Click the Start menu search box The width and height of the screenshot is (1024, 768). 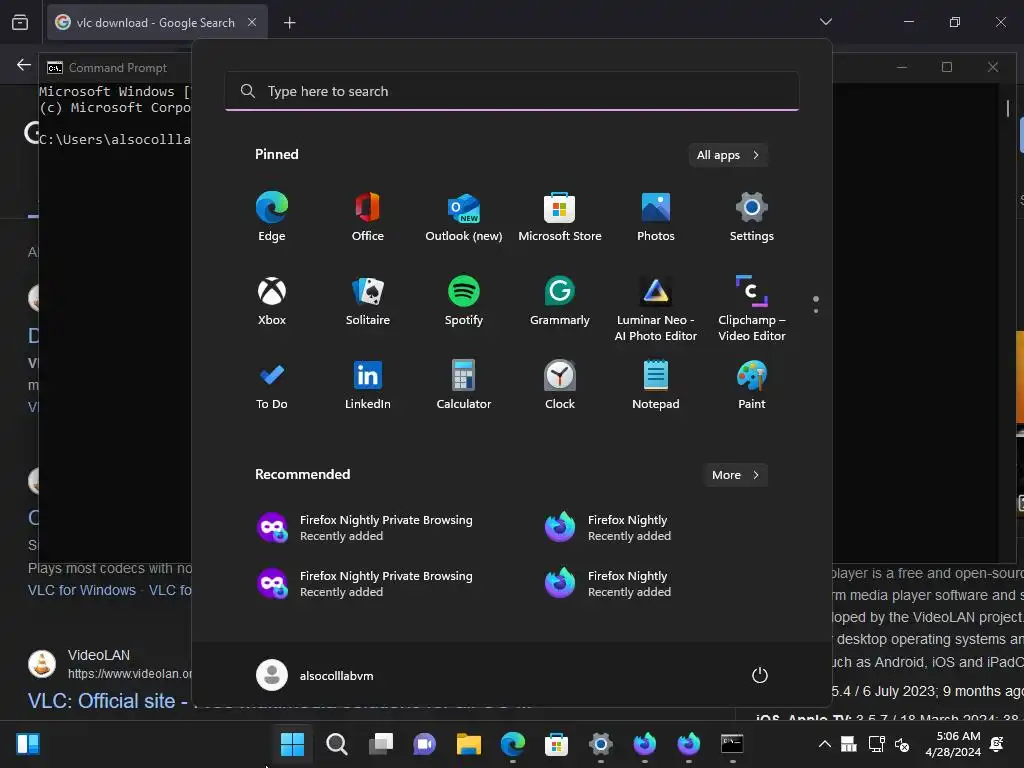512,91
